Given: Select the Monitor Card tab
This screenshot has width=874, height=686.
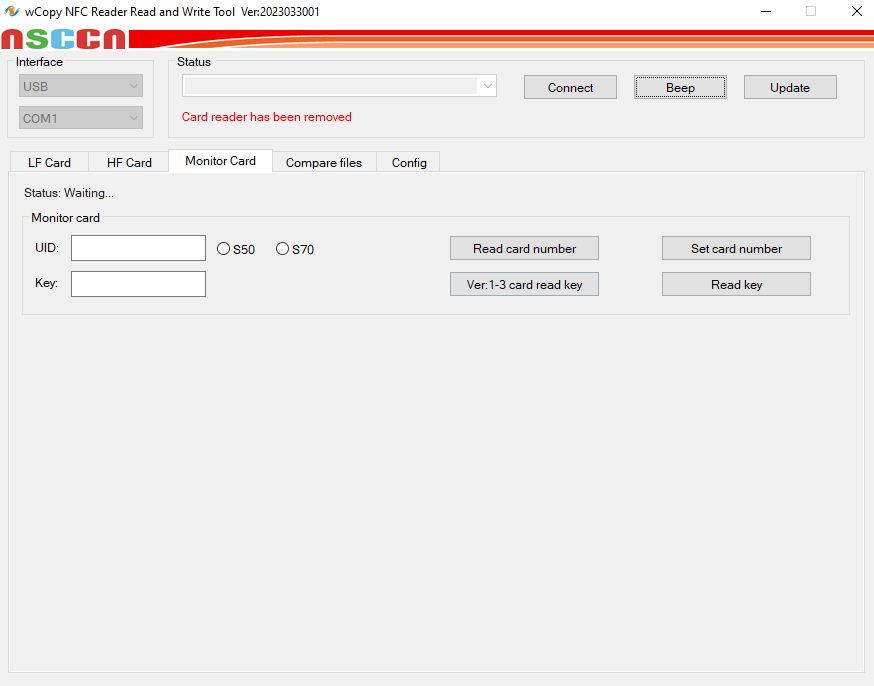Looking at the screenshot, I should click(220, 160).
